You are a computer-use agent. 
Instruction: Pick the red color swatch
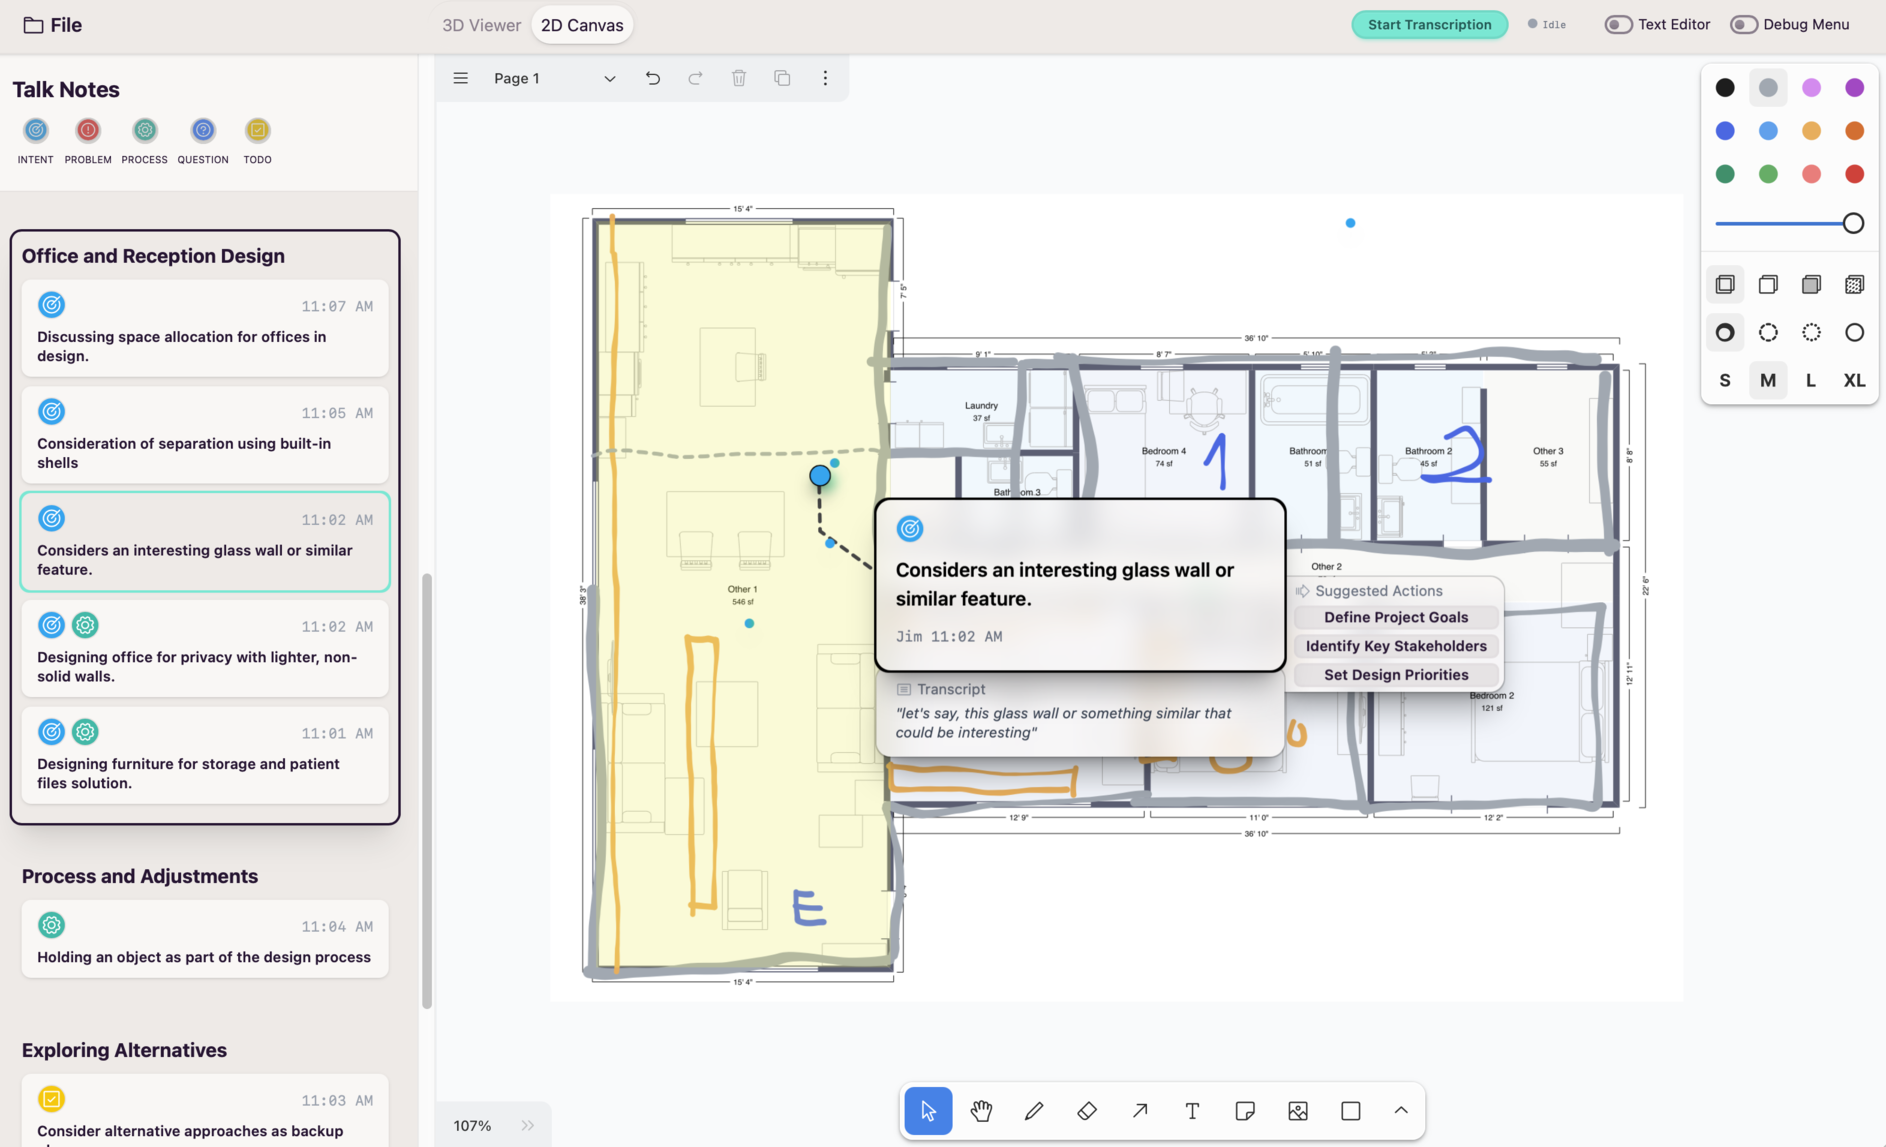pos(1854,174)
